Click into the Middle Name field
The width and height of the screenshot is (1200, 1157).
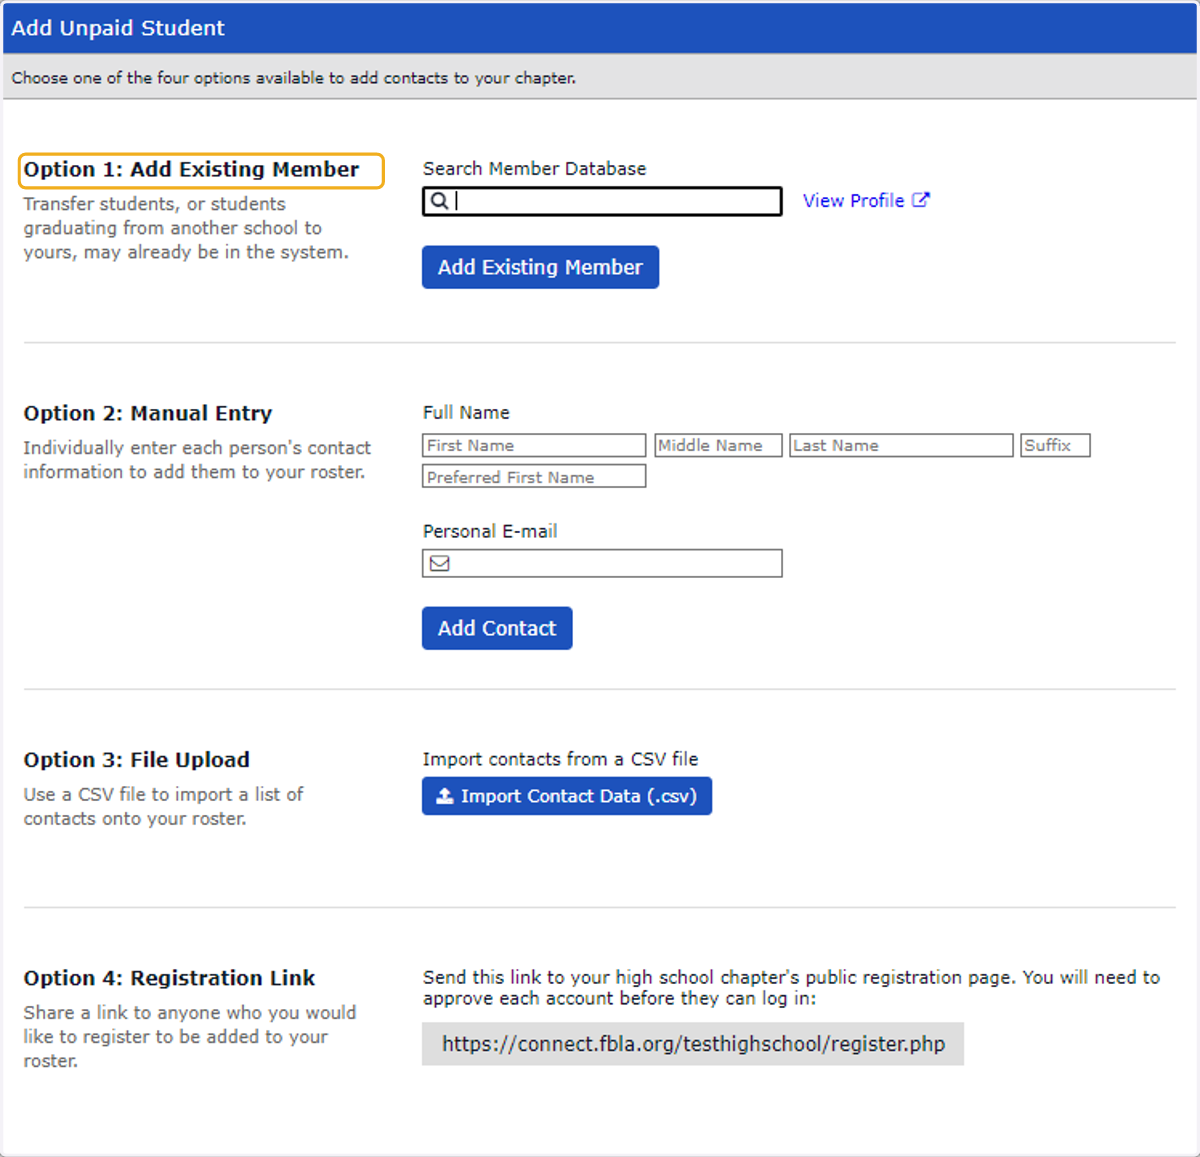coord(718,445)
